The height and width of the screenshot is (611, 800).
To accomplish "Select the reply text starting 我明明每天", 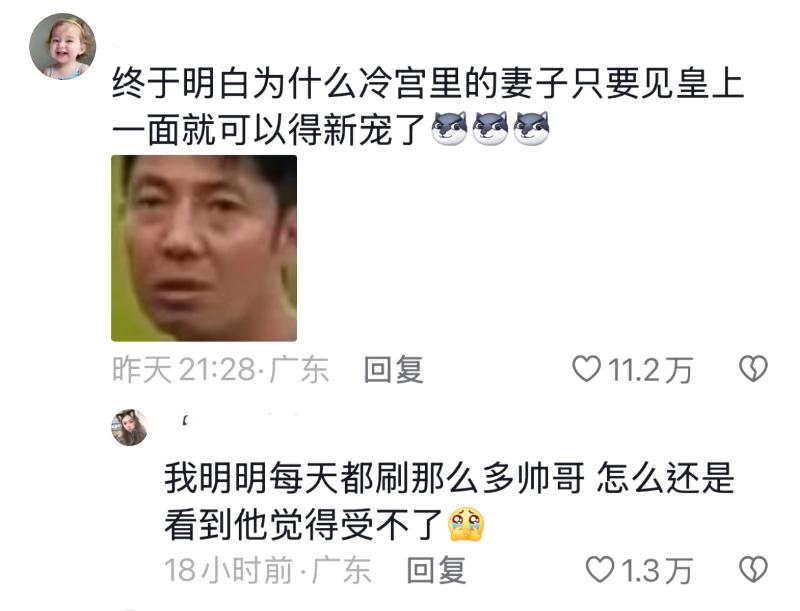I will (449, 501).
